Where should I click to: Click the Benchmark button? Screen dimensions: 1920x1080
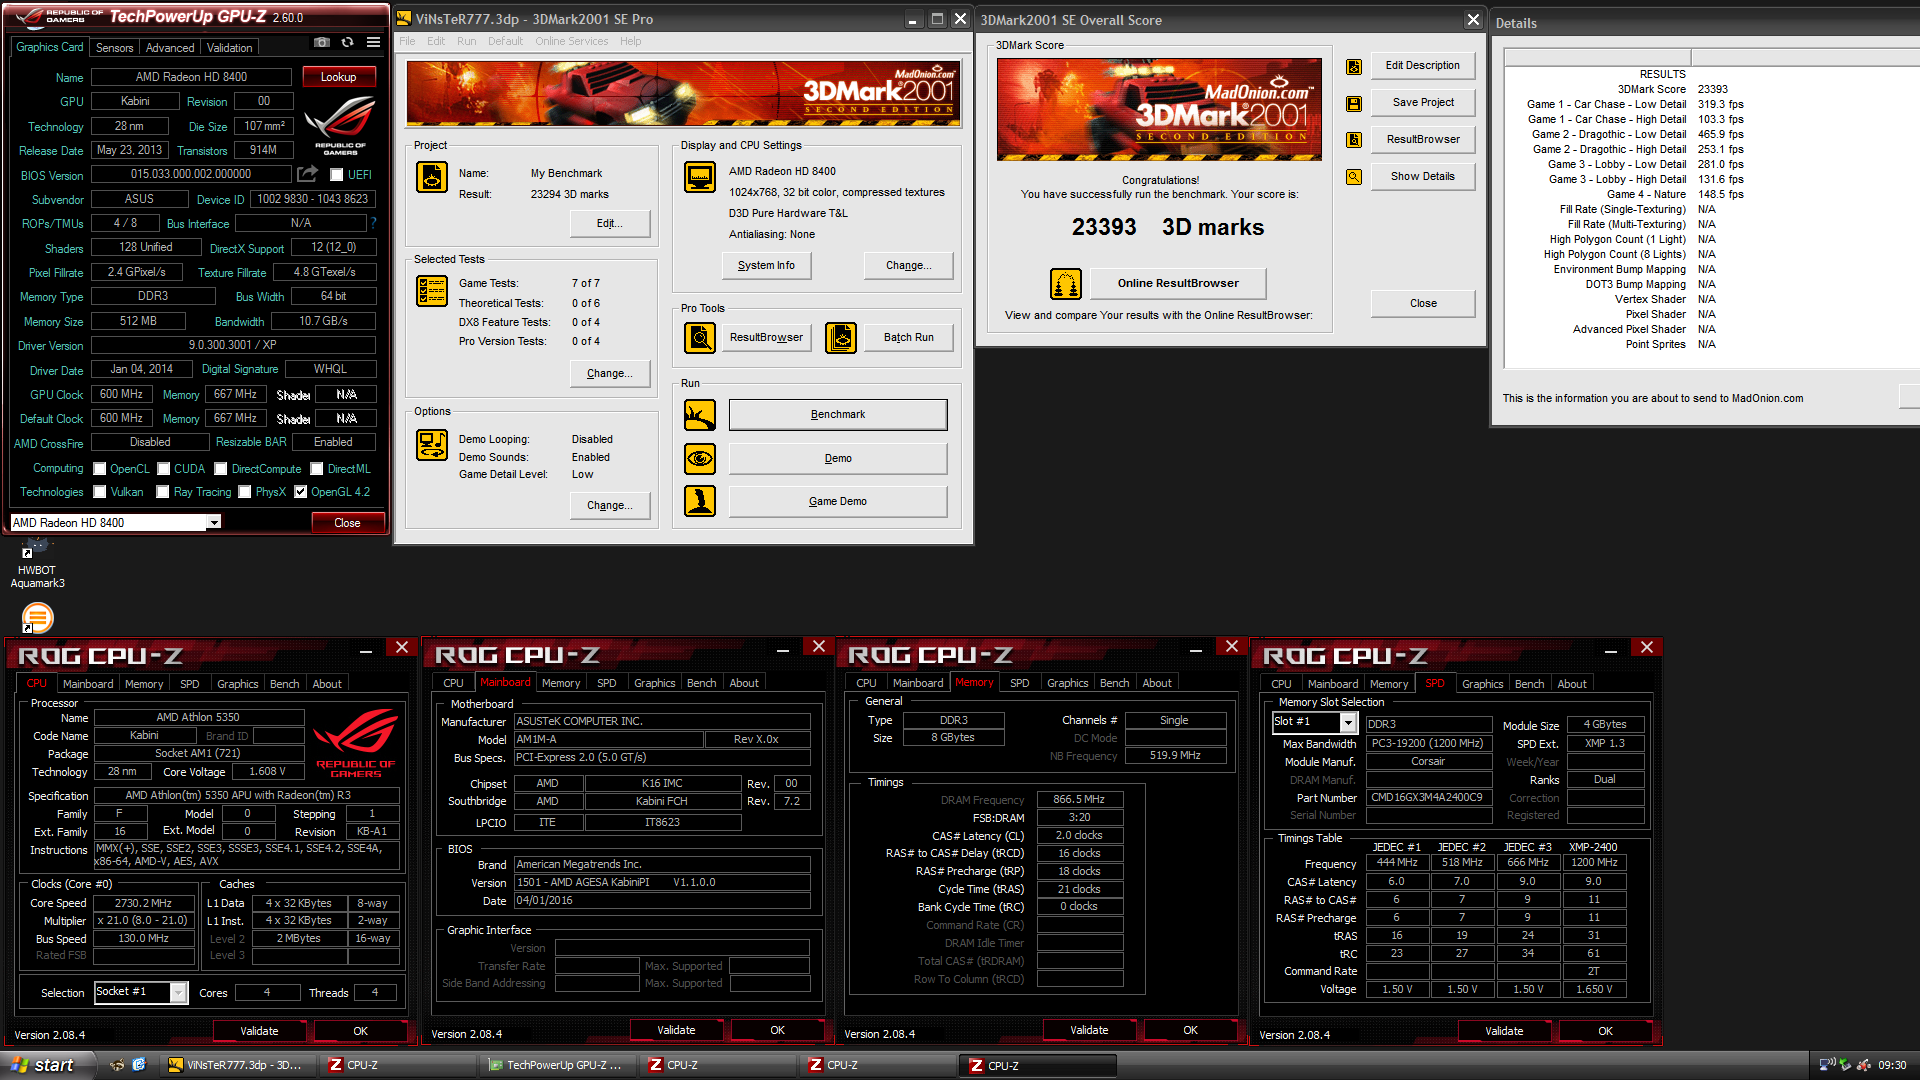[x=838, y=415]
